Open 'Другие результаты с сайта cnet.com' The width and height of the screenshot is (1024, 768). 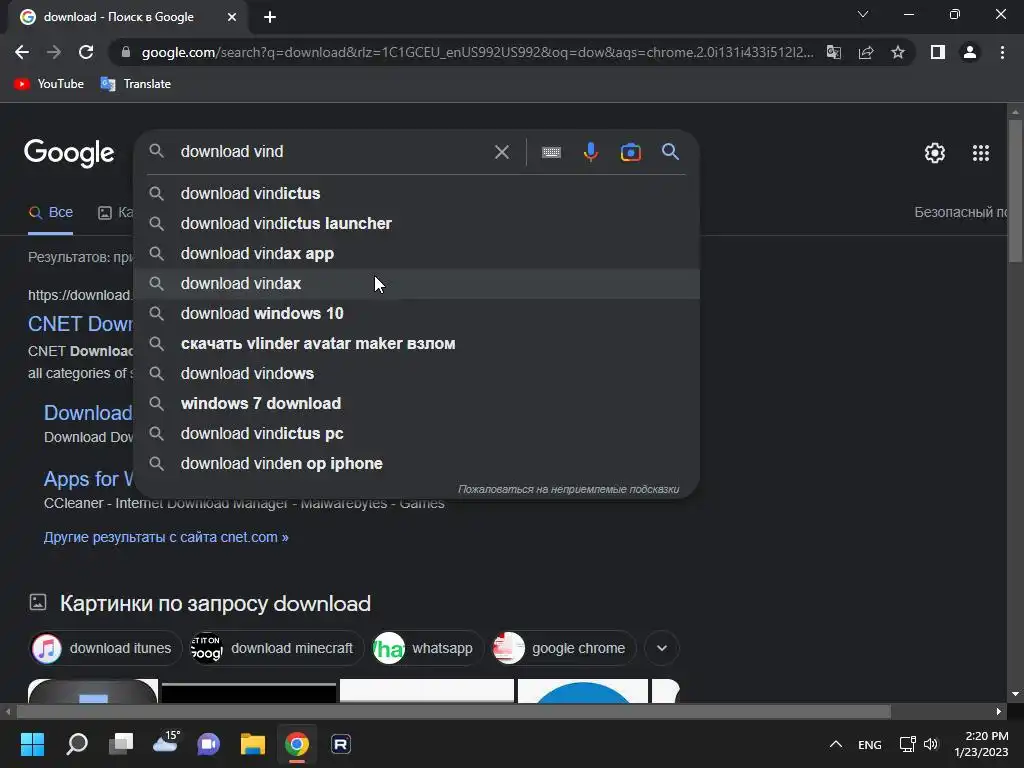tap(166, 537)
